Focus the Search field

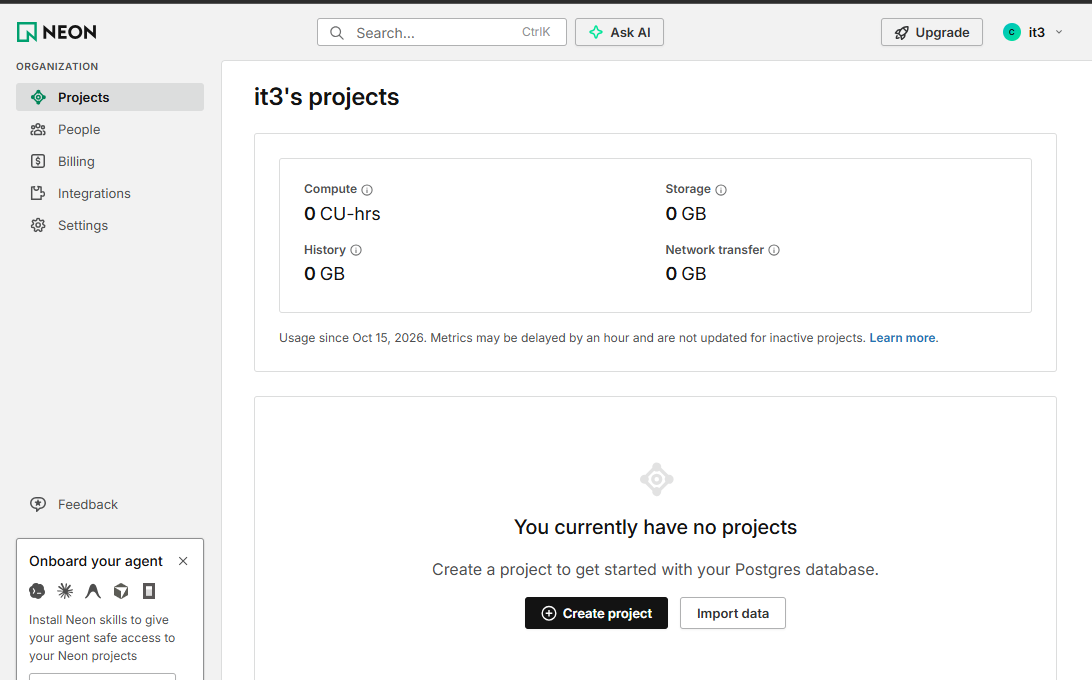pos(442,32)
